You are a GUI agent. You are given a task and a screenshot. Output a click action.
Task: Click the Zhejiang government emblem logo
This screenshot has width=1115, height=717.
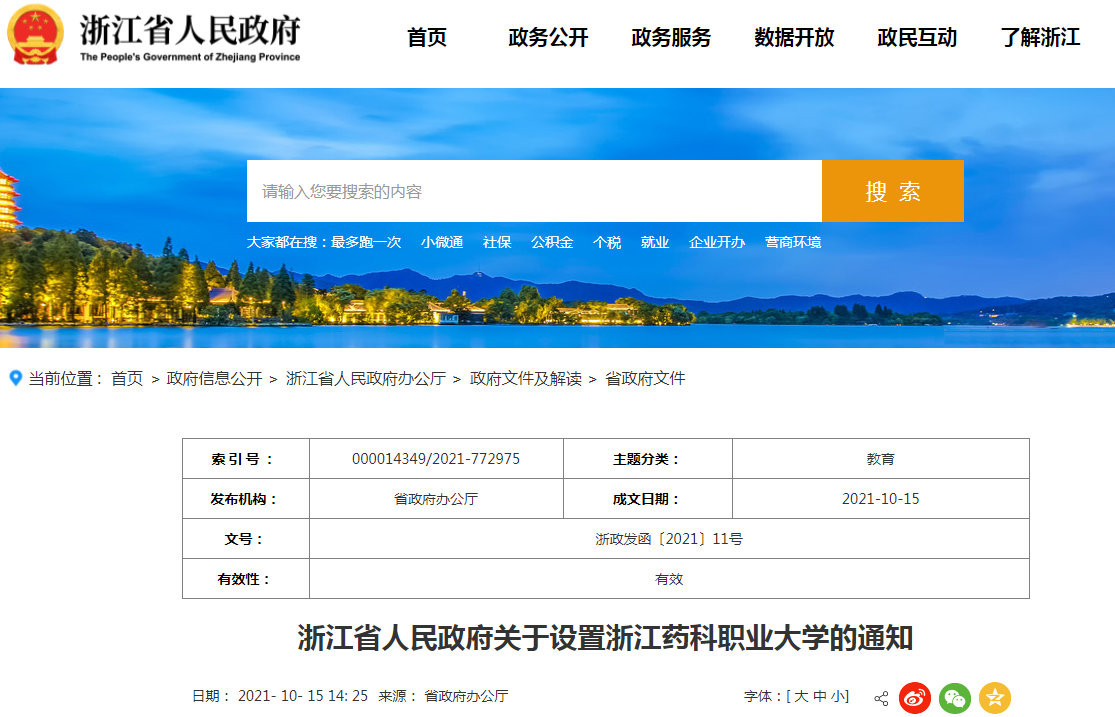(x=38, y=34)
